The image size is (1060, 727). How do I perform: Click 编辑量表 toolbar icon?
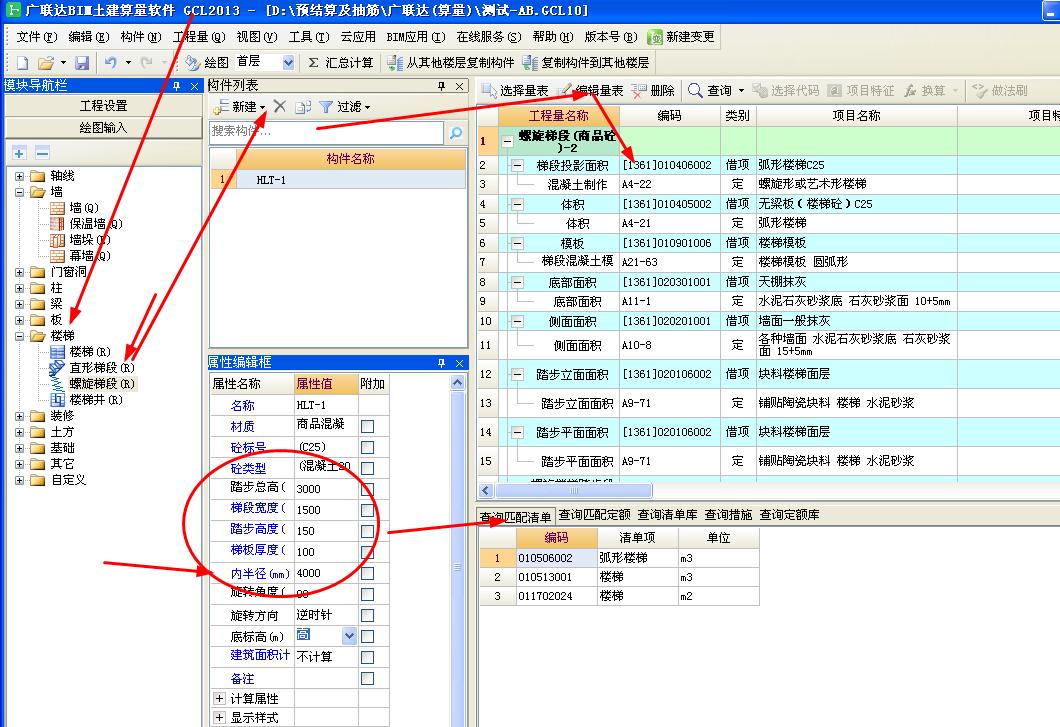tap(590, 90)
